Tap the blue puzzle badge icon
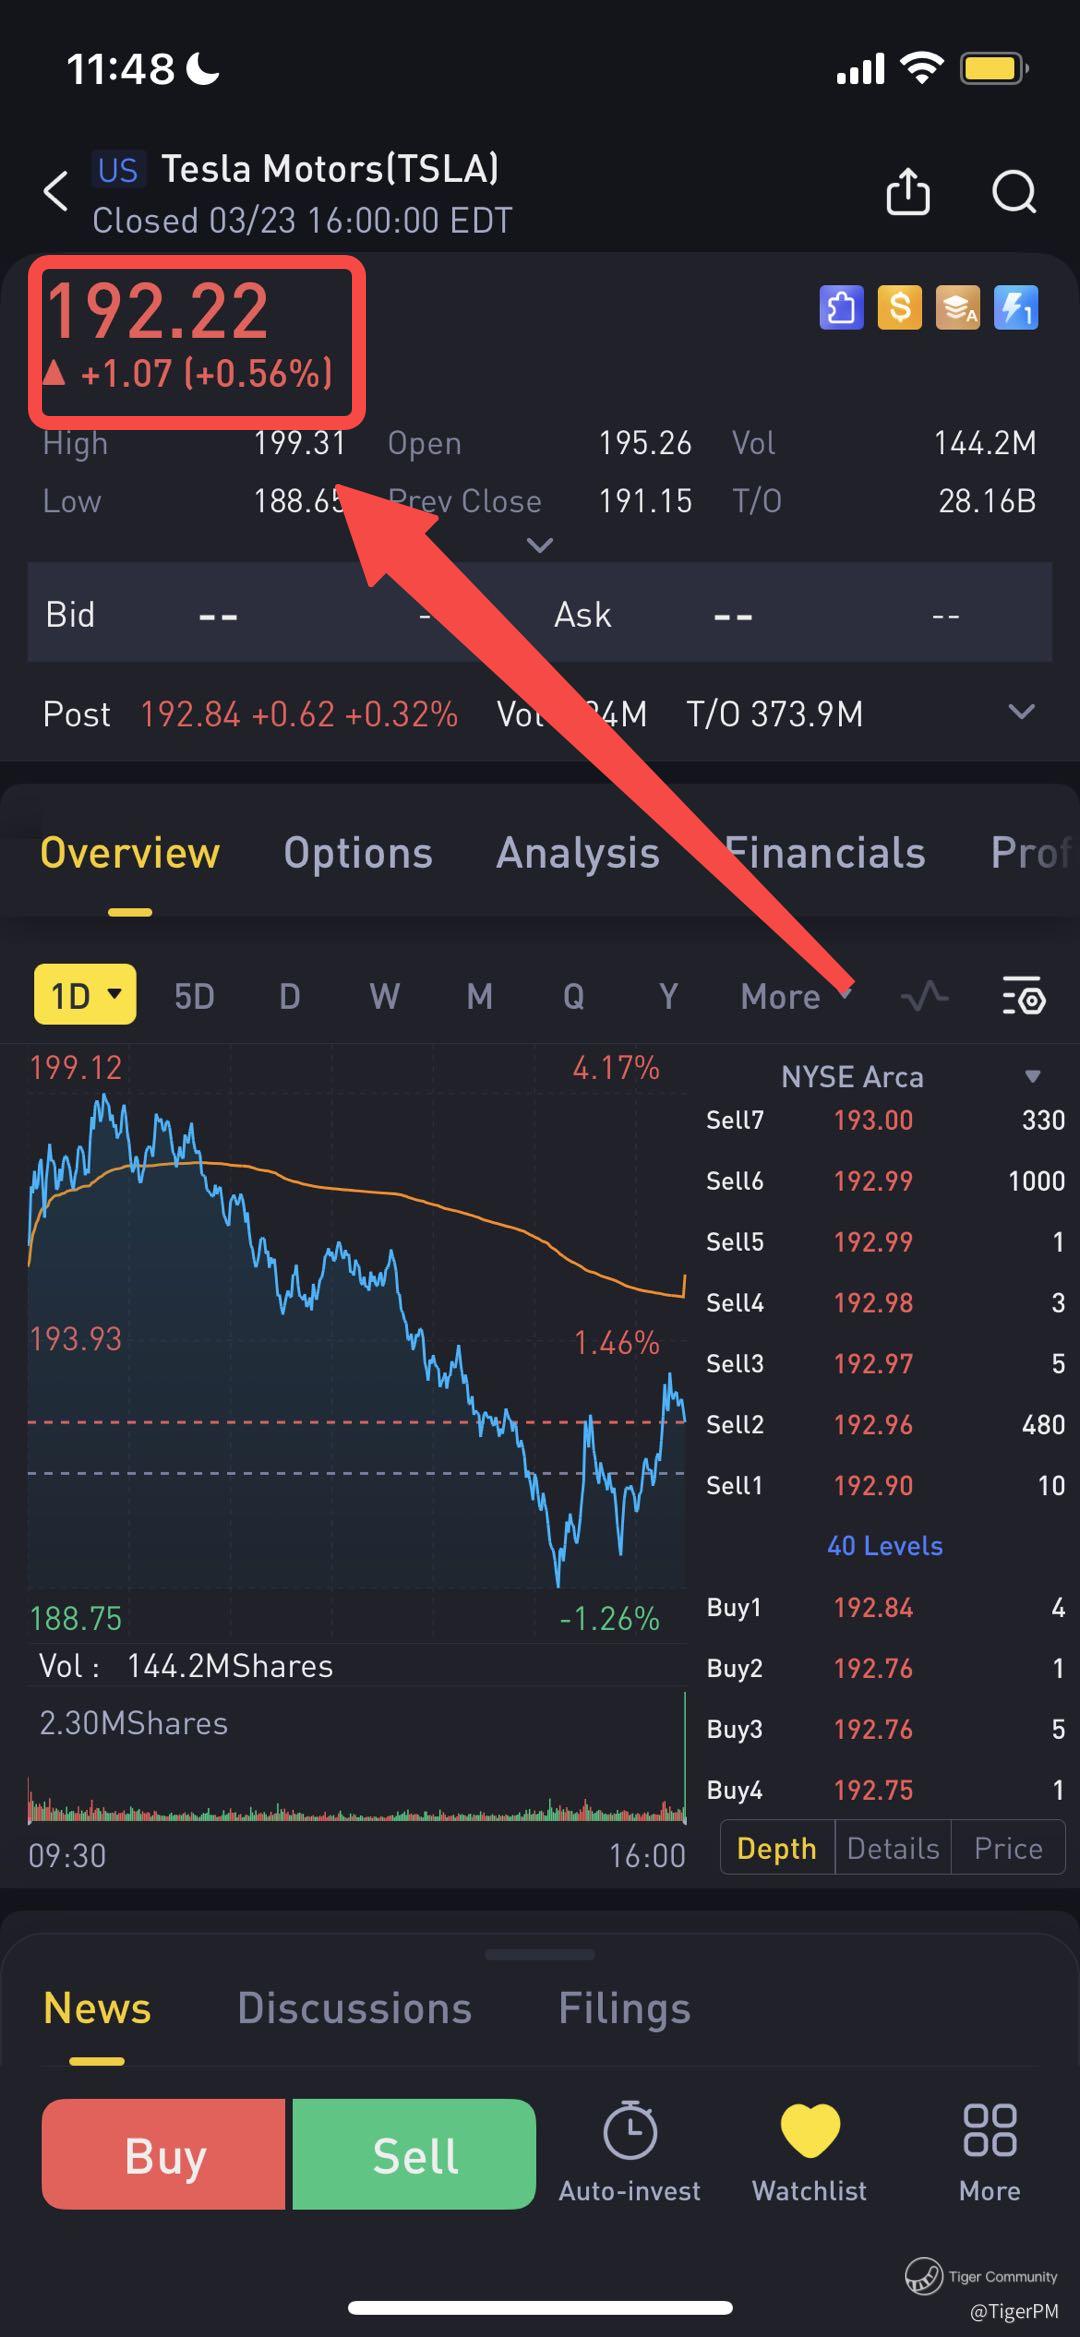The height and width of the screenshot is (2337, 1080). [841, 308]
